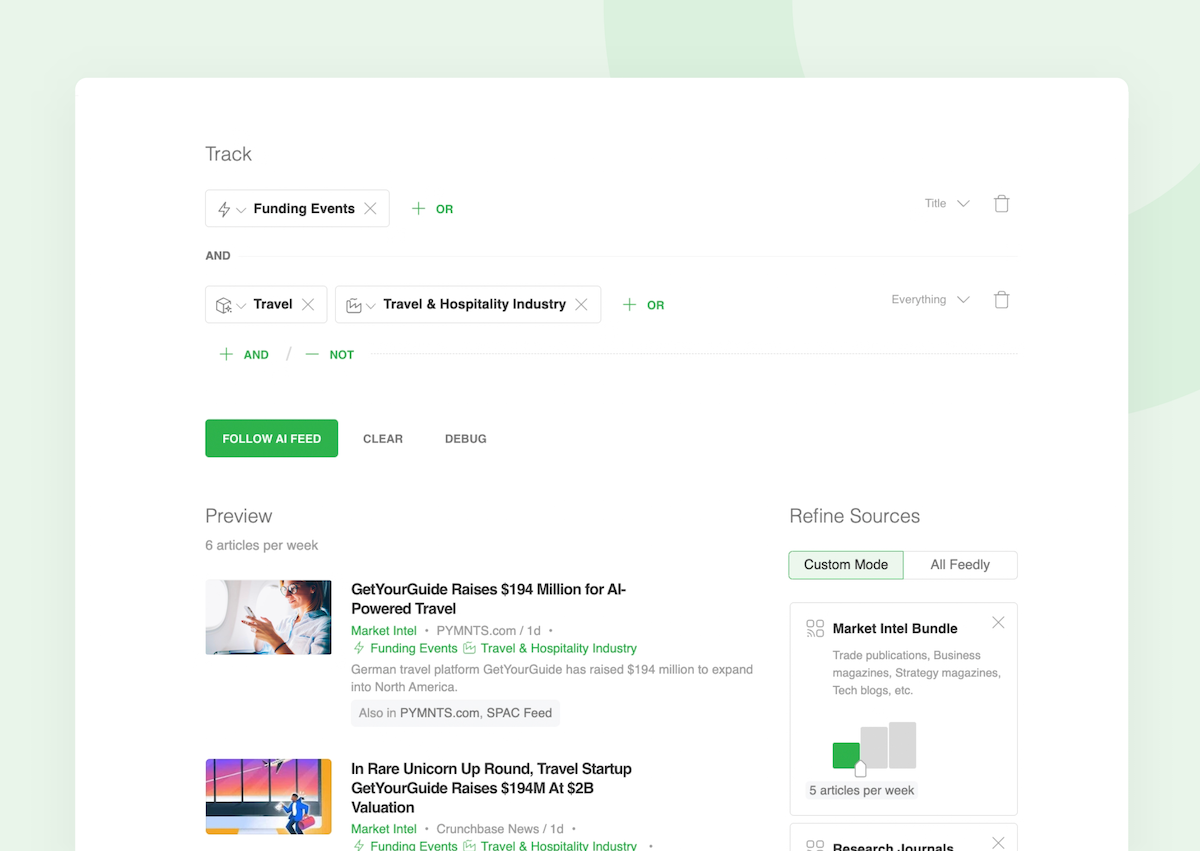Dismiss the Market Intel Bundle source
This screenshot has width=1200, height=851.
pos(998,623)
